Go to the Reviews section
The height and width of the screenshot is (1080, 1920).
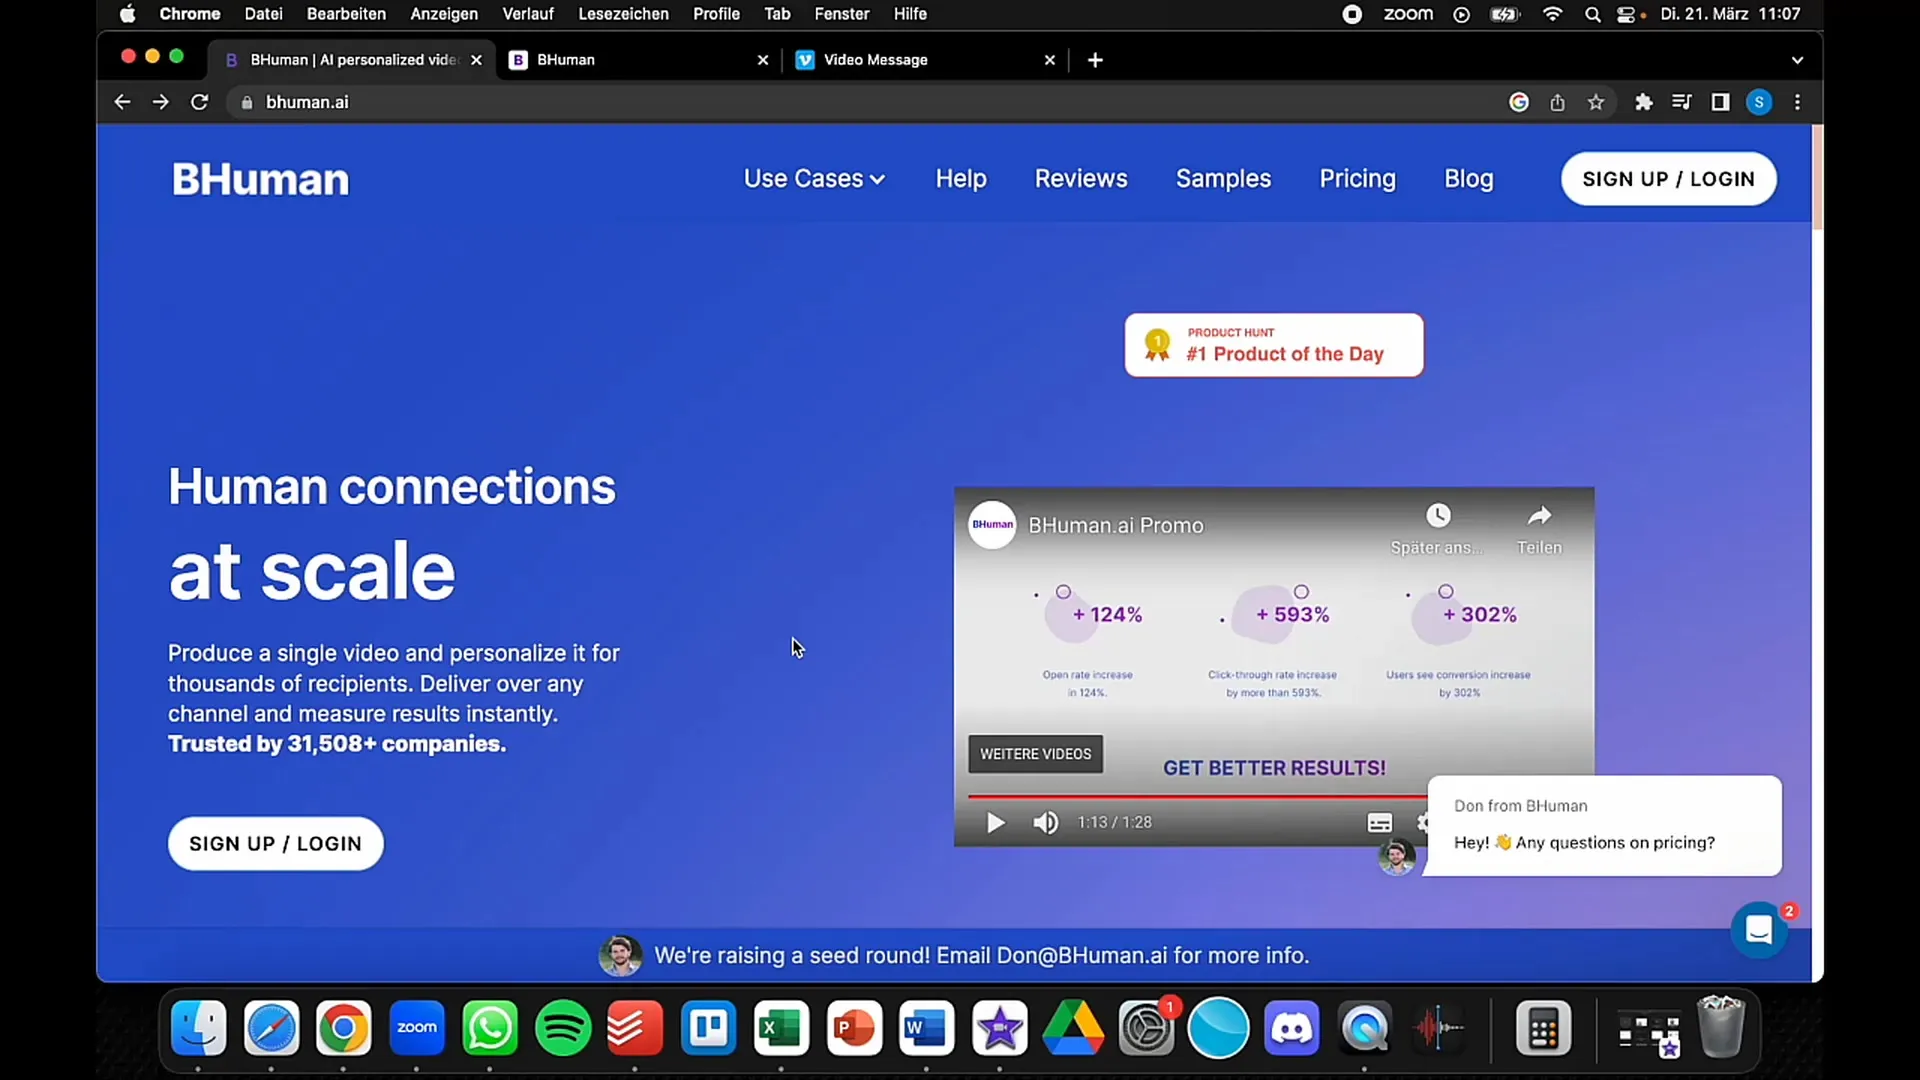pyautogui.click(x=1081, y=179)
